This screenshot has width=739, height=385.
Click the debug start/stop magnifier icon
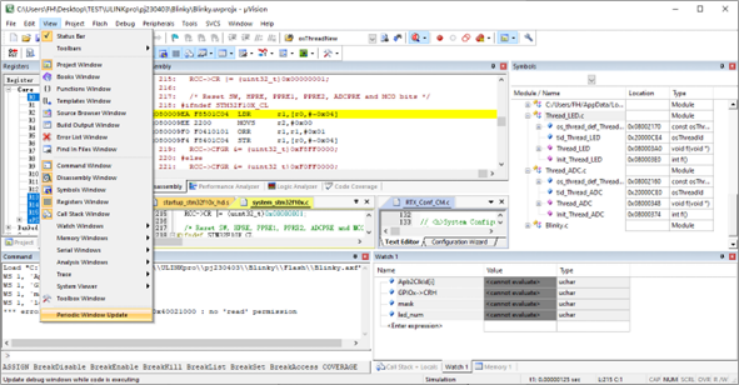tap(415, 38)
